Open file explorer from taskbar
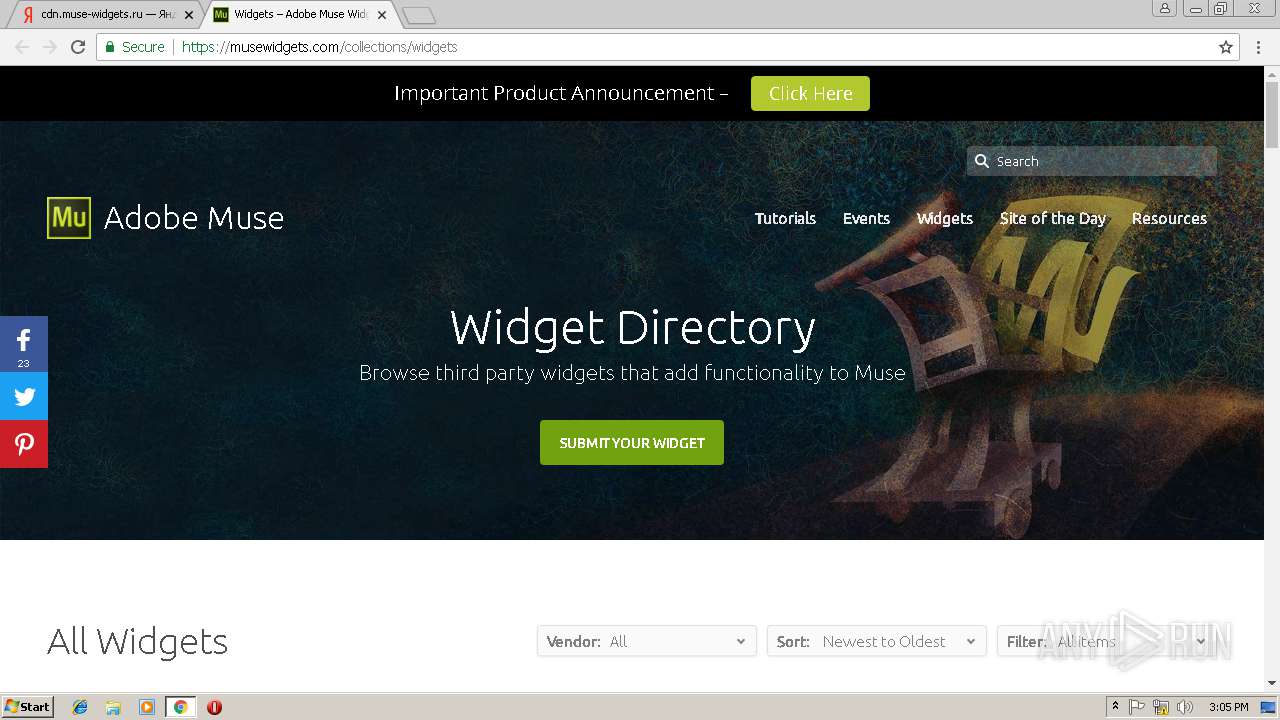 click(x=113, y=707)
